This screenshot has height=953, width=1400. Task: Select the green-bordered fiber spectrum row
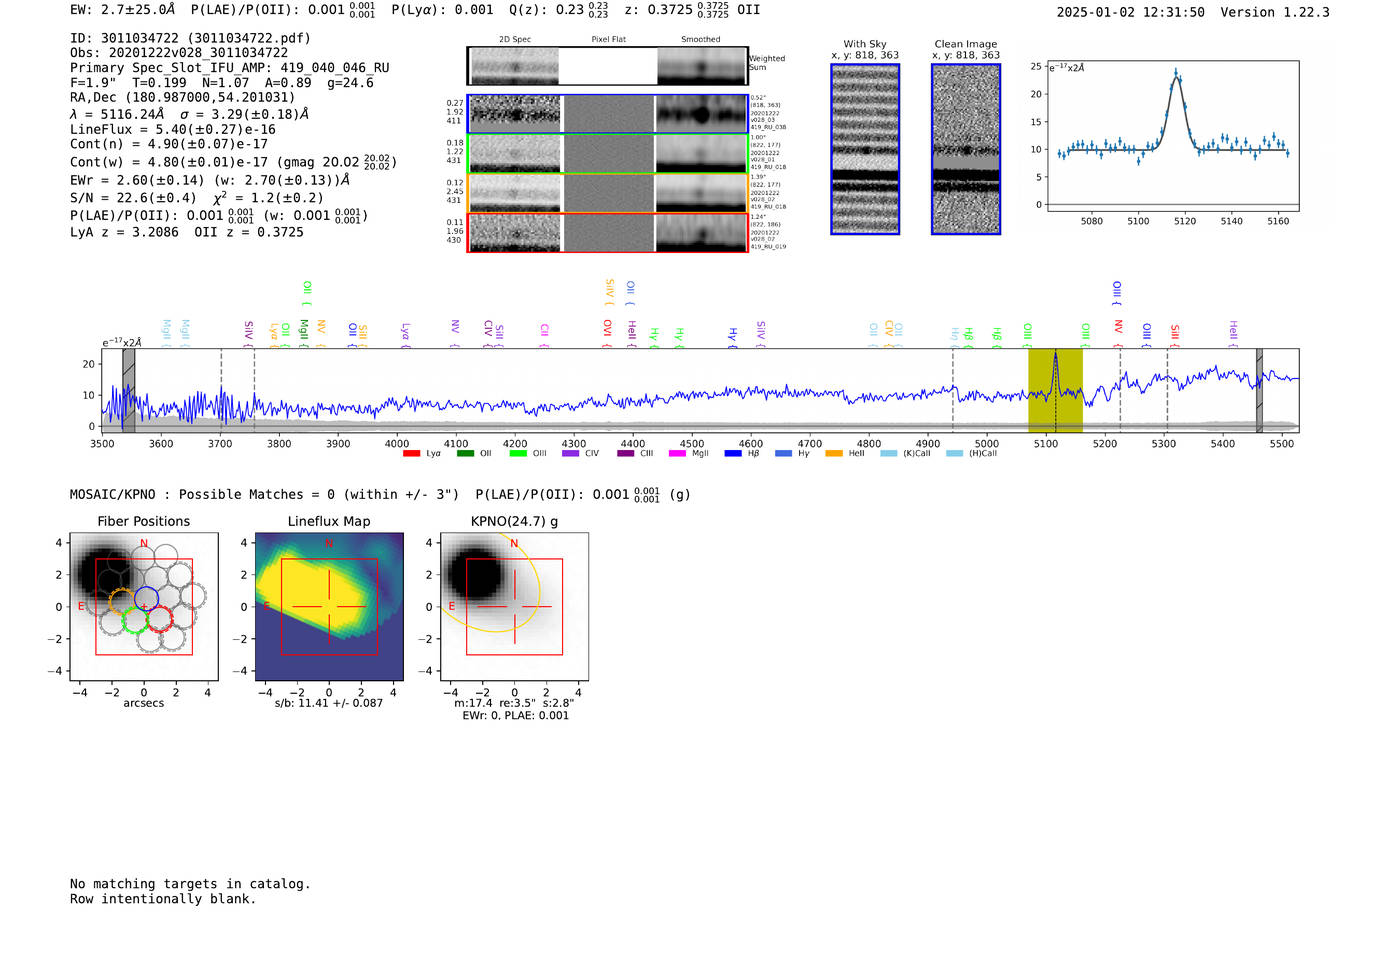[x=607, y=154]
